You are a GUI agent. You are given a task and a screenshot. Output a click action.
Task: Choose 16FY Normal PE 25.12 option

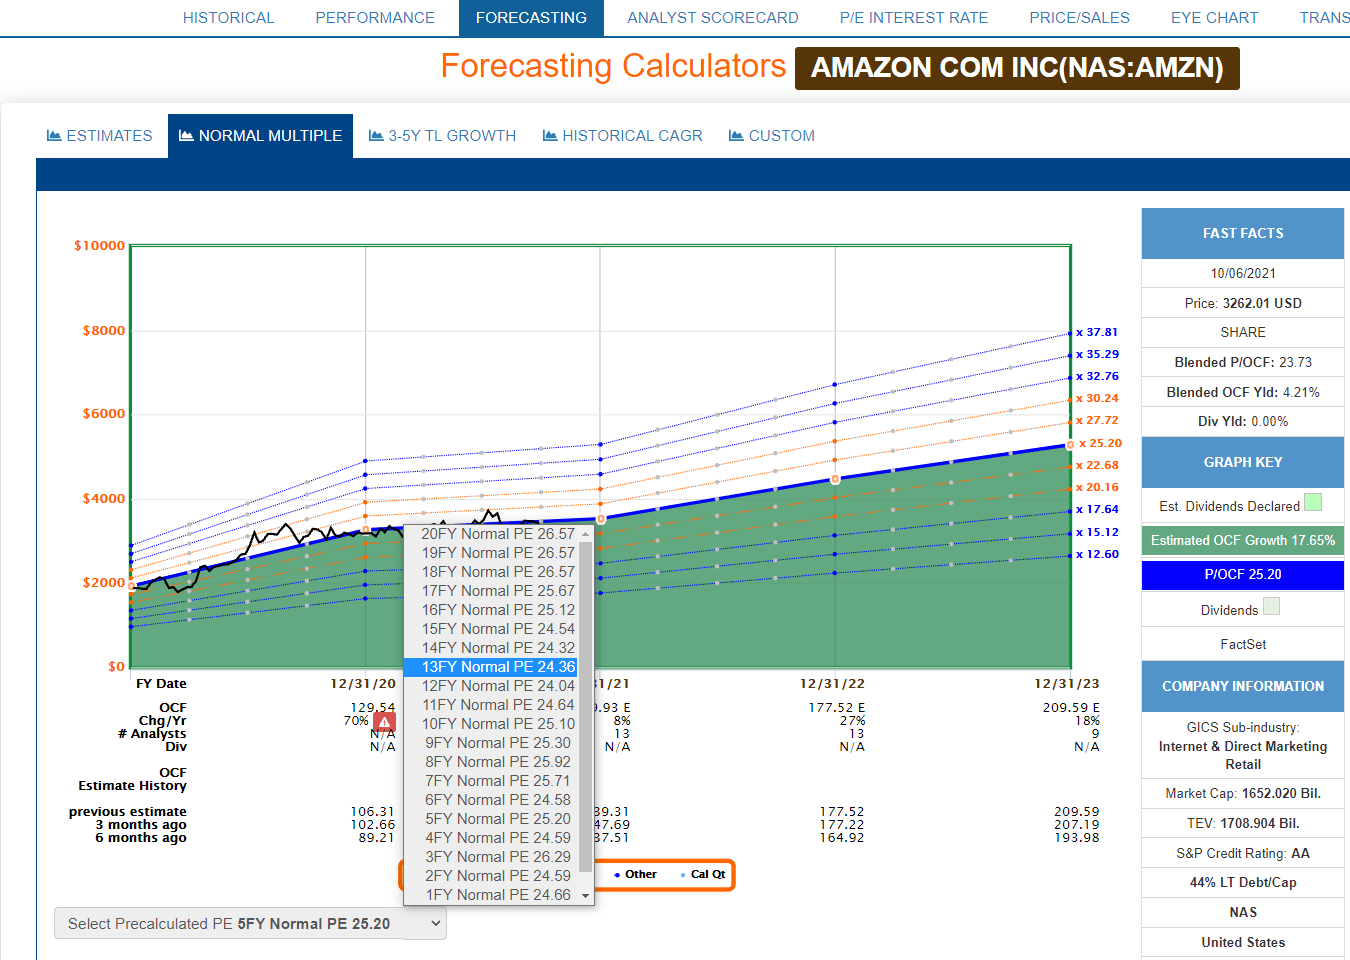[491, 610]
